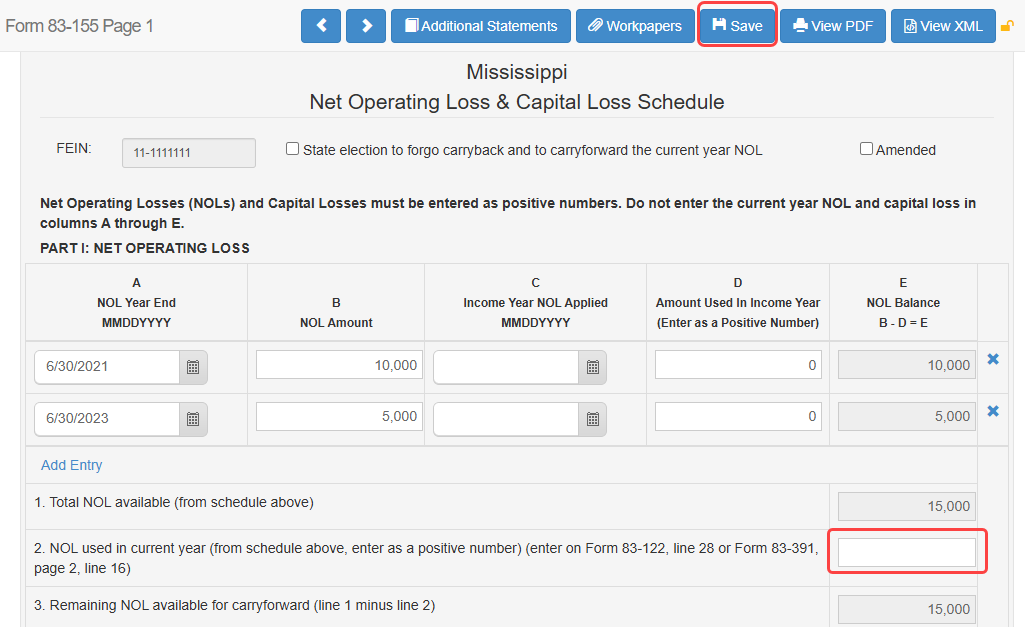
Task: Click the Add Entry link
Action: (x=72, y=465)
